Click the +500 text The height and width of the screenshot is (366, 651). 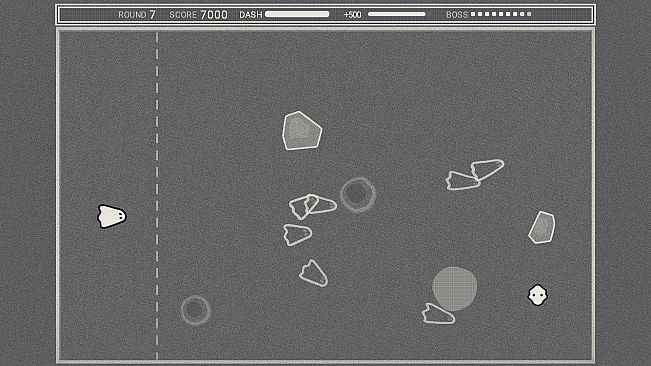tap(352, 15)
